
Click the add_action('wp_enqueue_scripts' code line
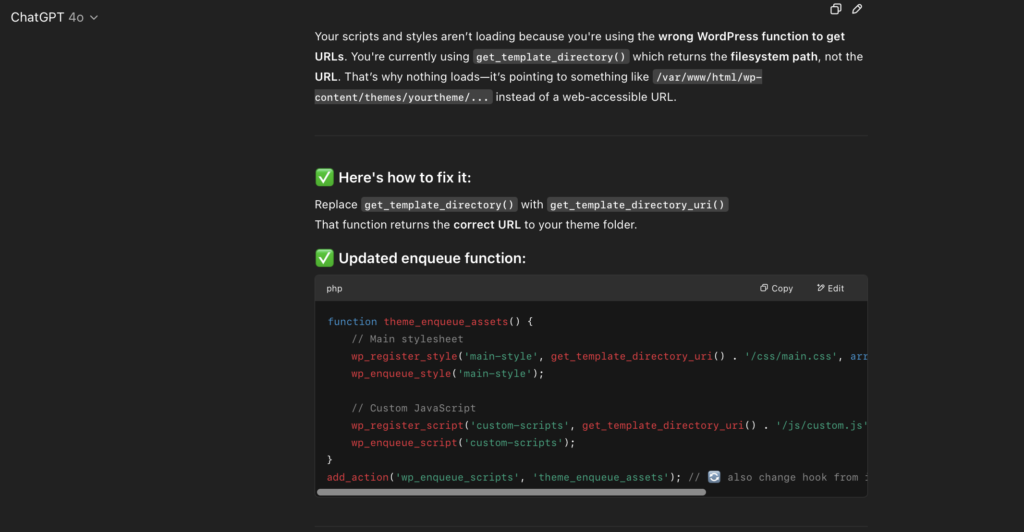(x=597, y=477)
